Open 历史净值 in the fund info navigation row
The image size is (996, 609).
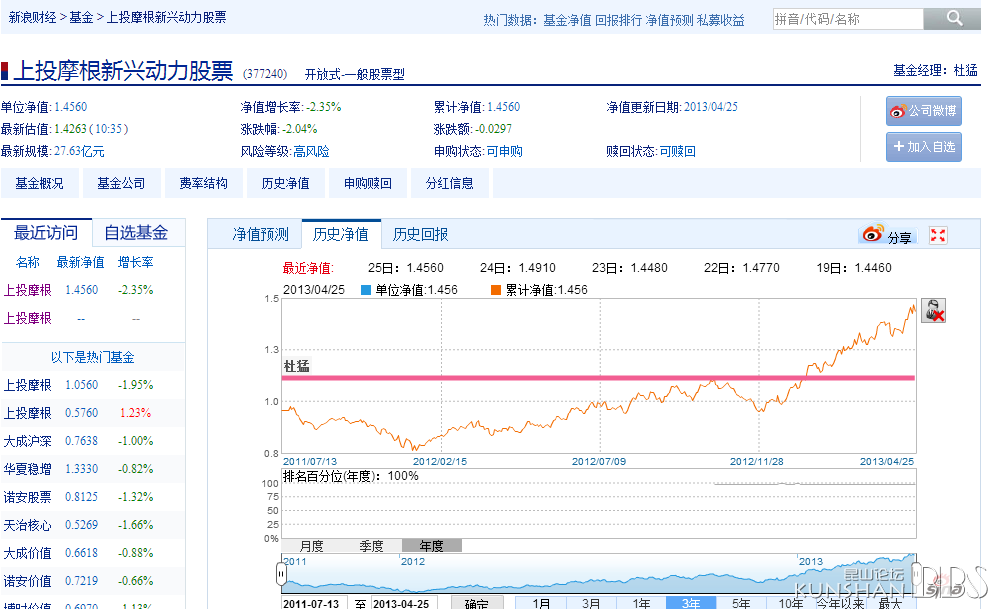(x=285, y=184)
